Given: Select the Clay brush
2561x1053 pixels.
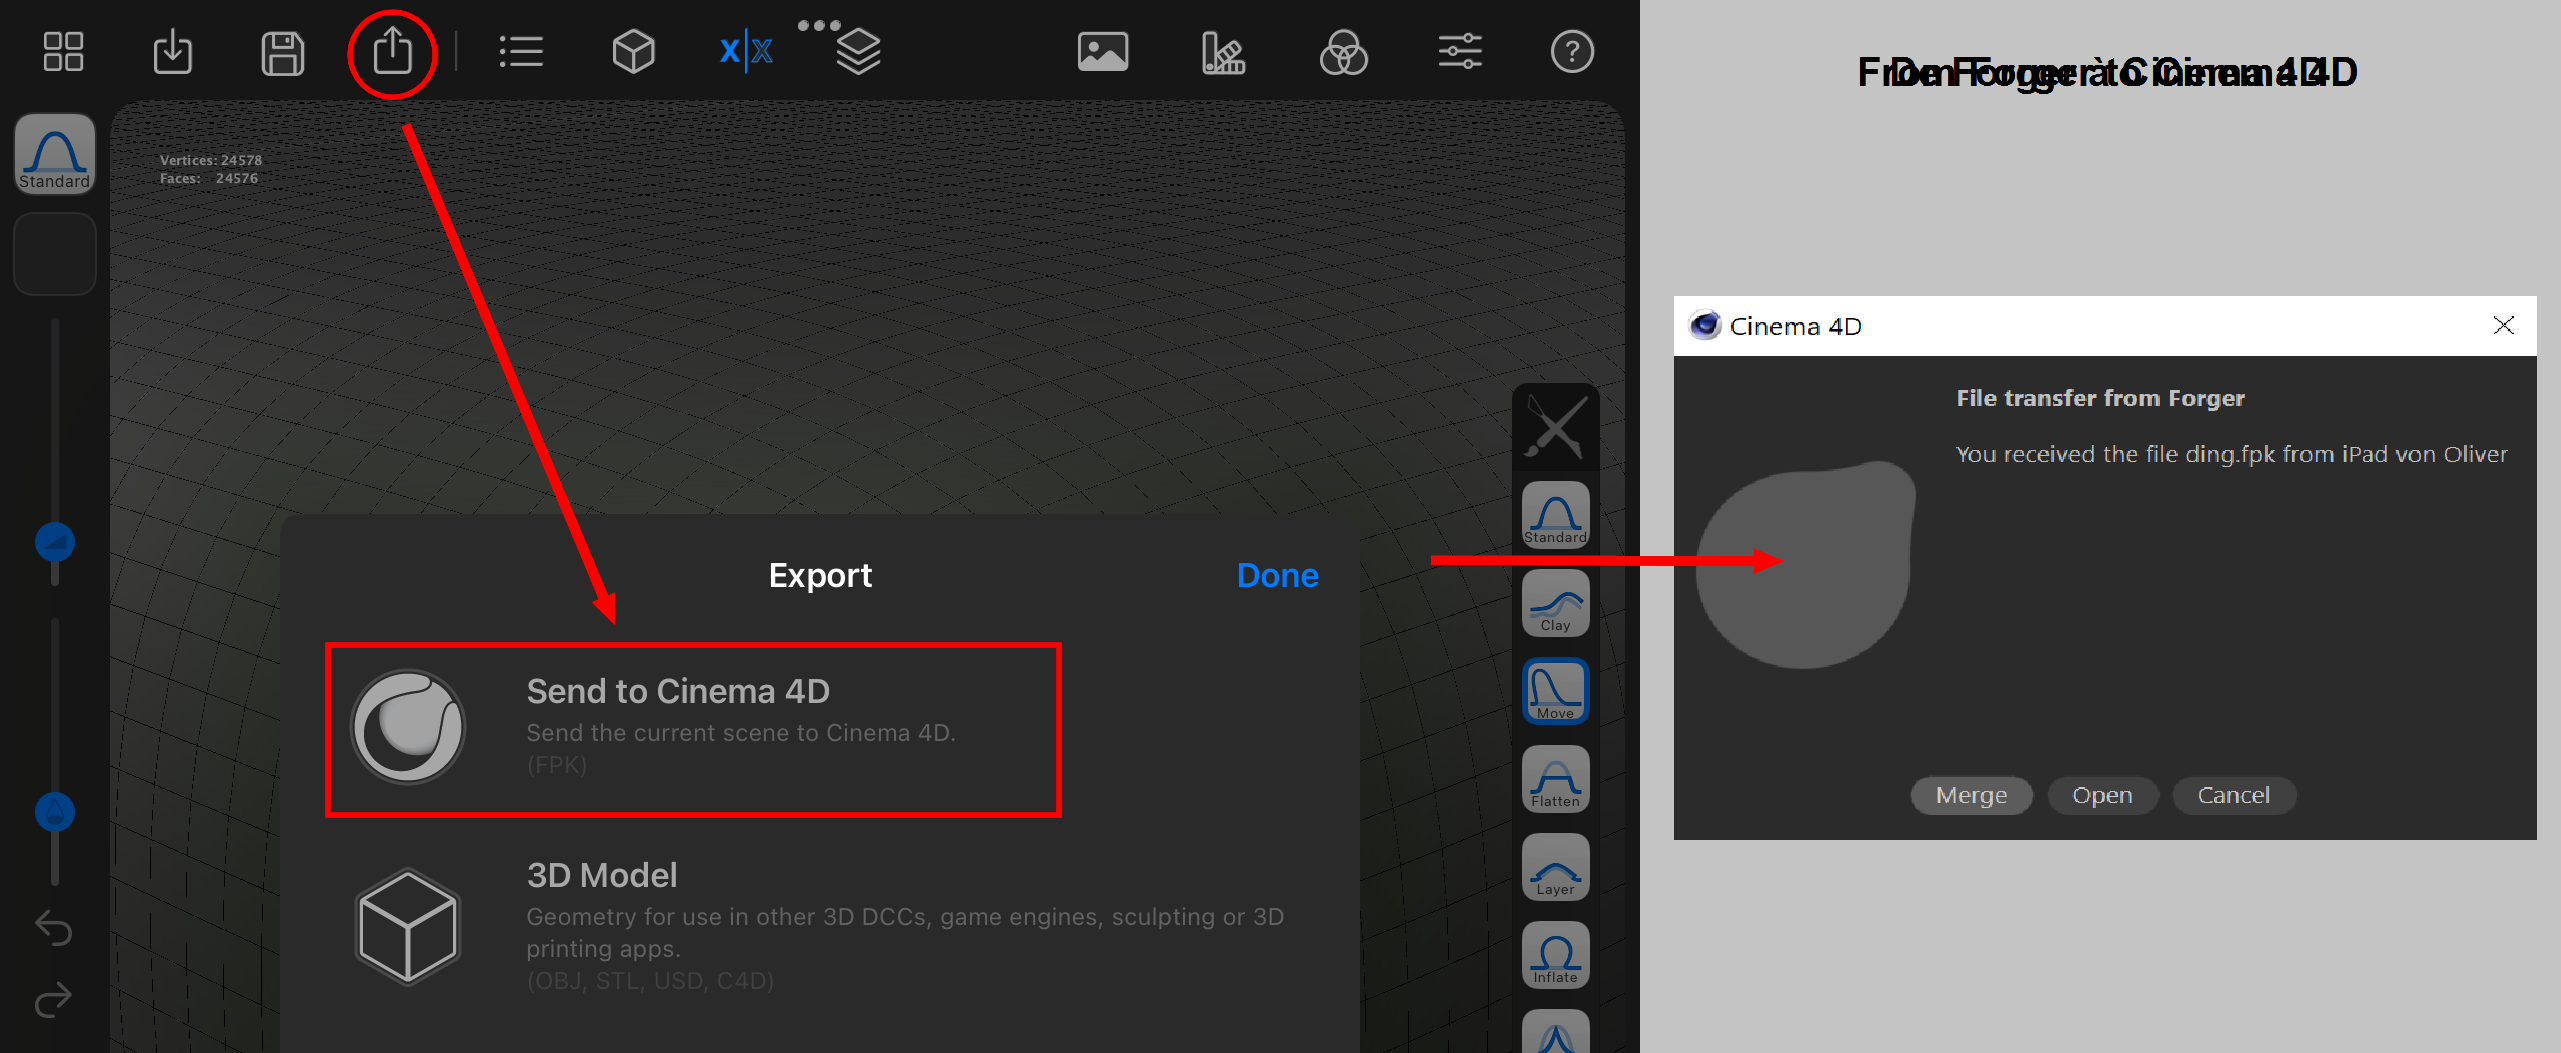Looking at the screenshot, I should pos(1555,603).
